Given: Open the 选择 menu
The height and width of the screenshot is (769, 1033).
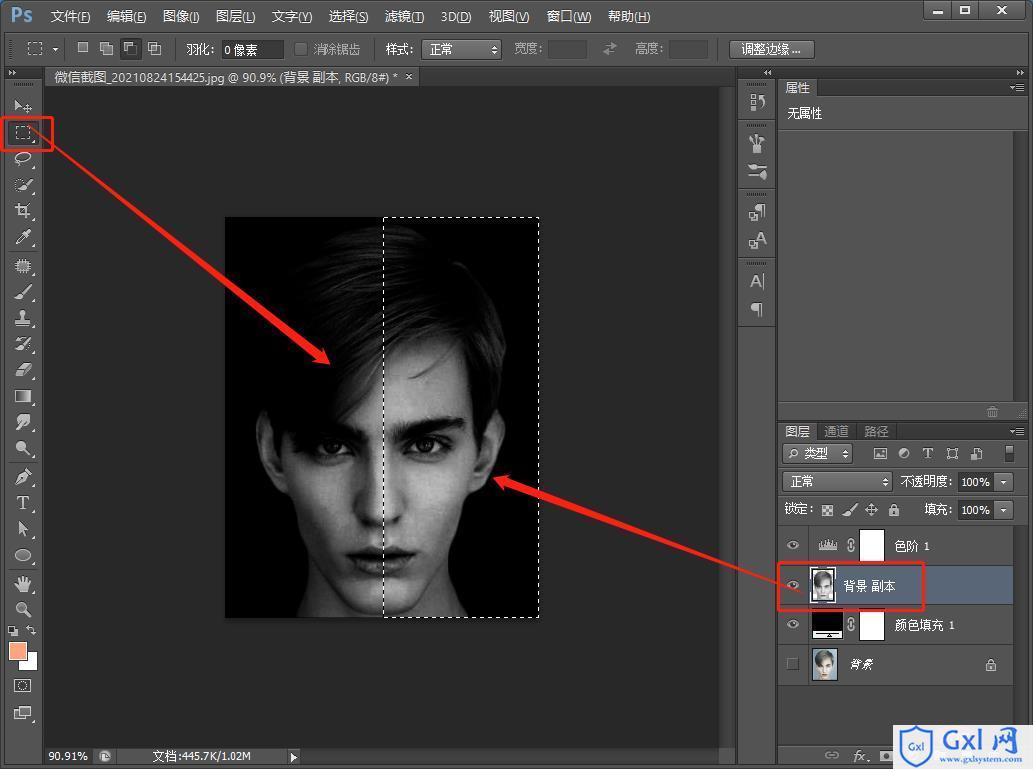Looking at the screenshot, I should [x=349, y=16].
